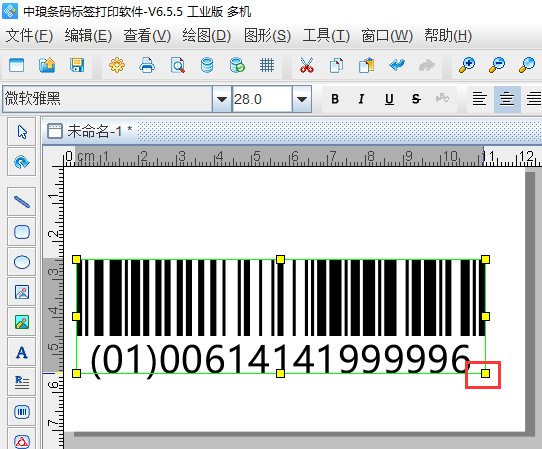Open the 帮助(H) menu
The width and height of the screenshot is (542, 449).
(448, 36)
